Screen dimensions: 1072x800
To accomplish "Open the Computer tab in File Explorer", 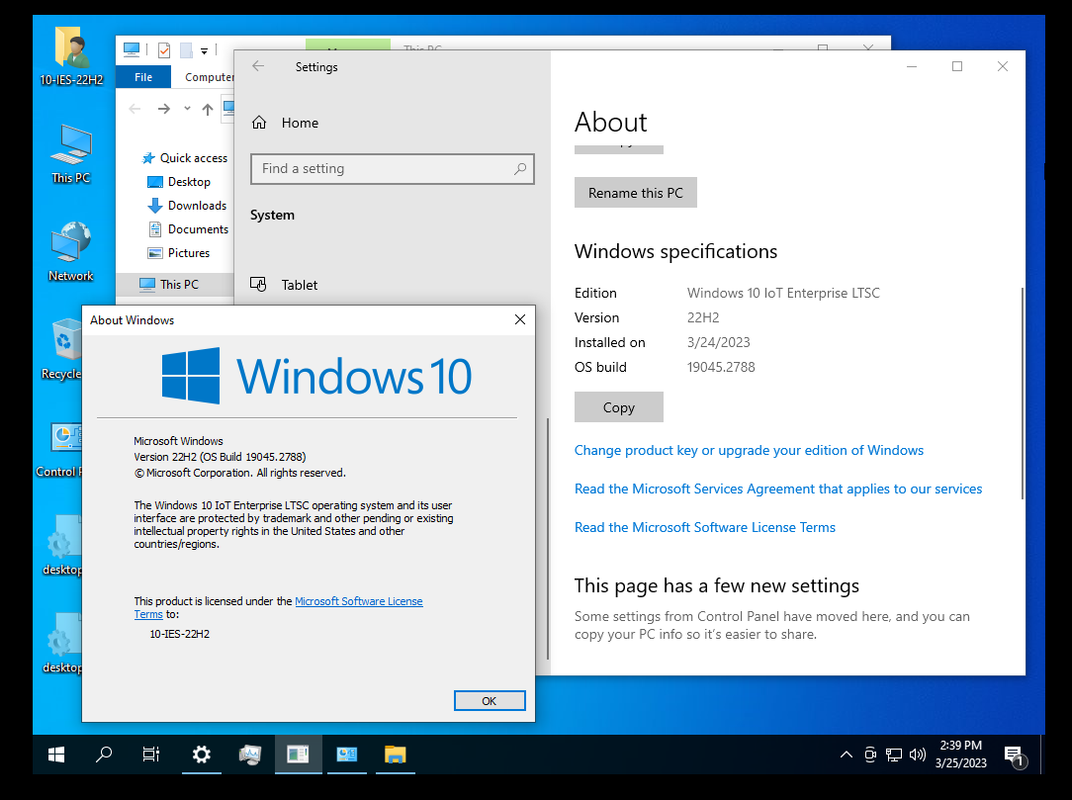I will coord(209,77).
